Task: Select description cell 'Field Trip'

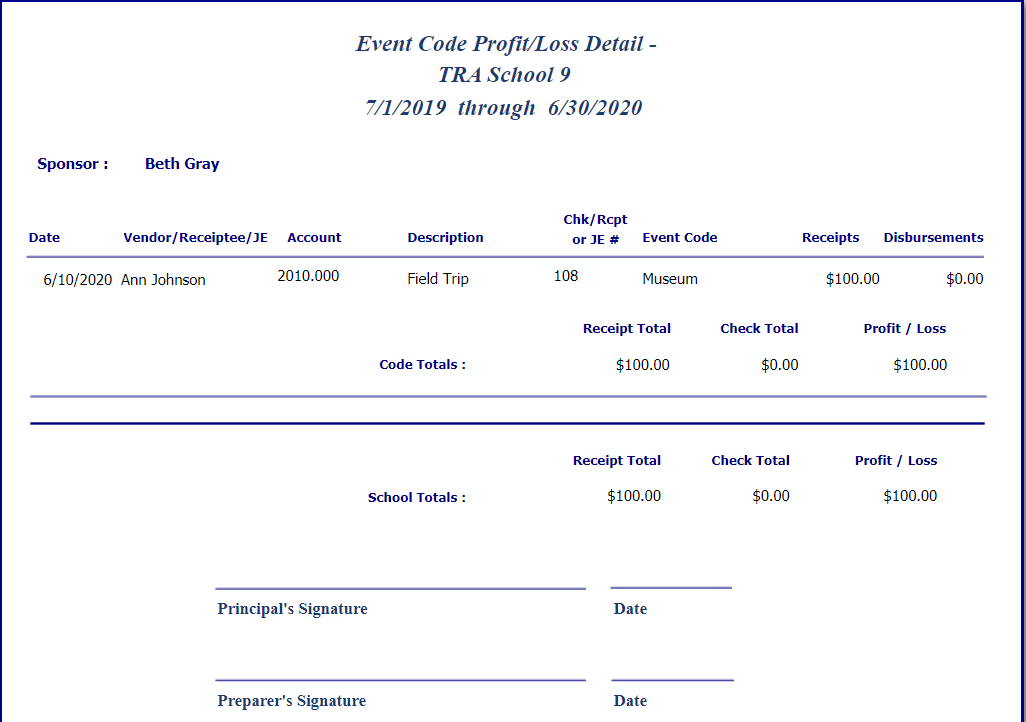Action: 438,279
